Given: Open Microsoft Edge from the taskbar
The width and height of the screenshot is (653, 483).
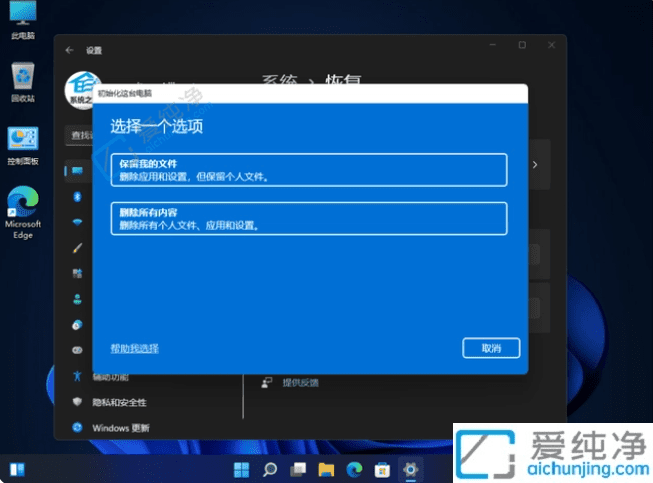Looking at the screenshot, I should [x=354, y=470].
